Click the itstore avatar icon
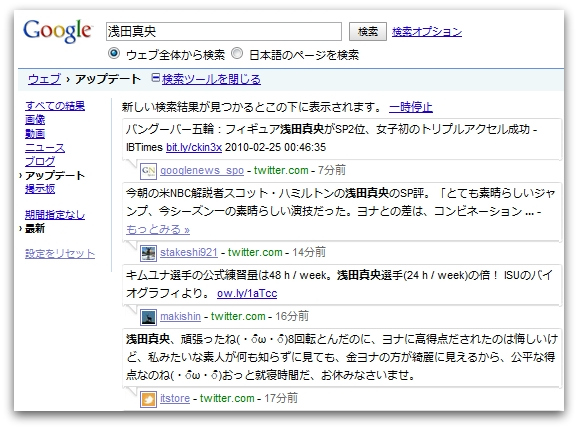578x429 pixels. click(x=148, y=399)
